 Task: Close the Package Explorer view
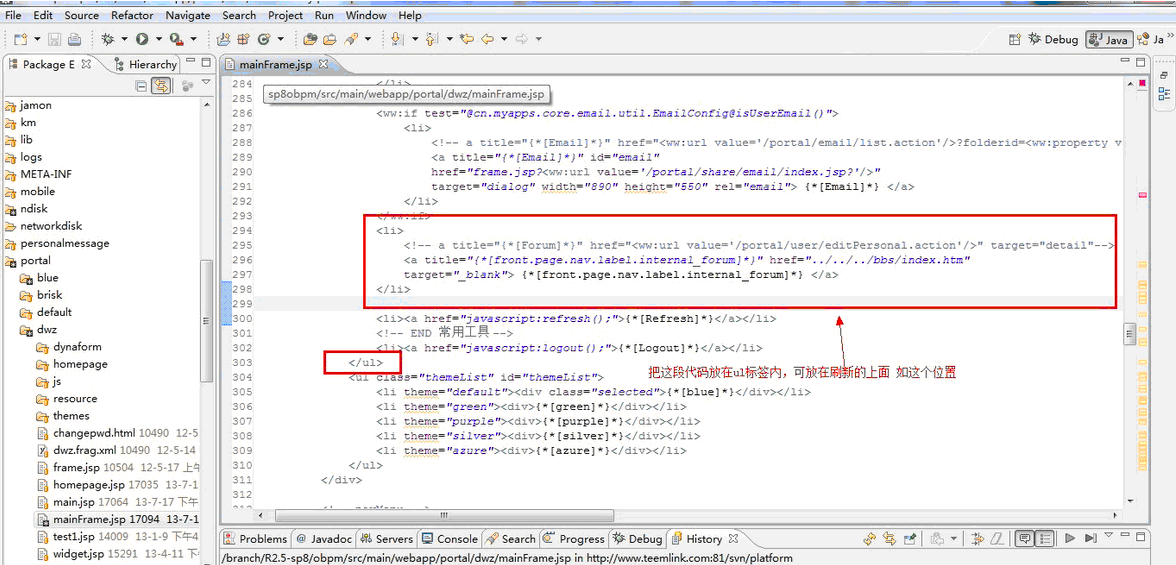click(86, 65)
